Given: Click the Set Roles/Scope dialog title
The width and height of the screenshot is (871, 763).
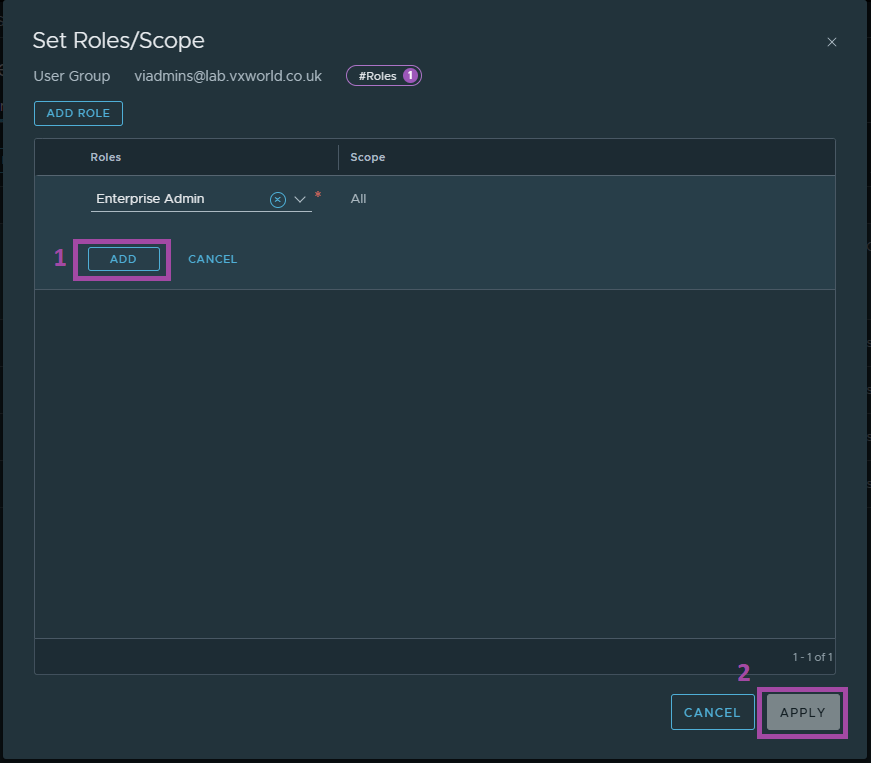Looking at the screenshot, I should (x=118, y=41).
